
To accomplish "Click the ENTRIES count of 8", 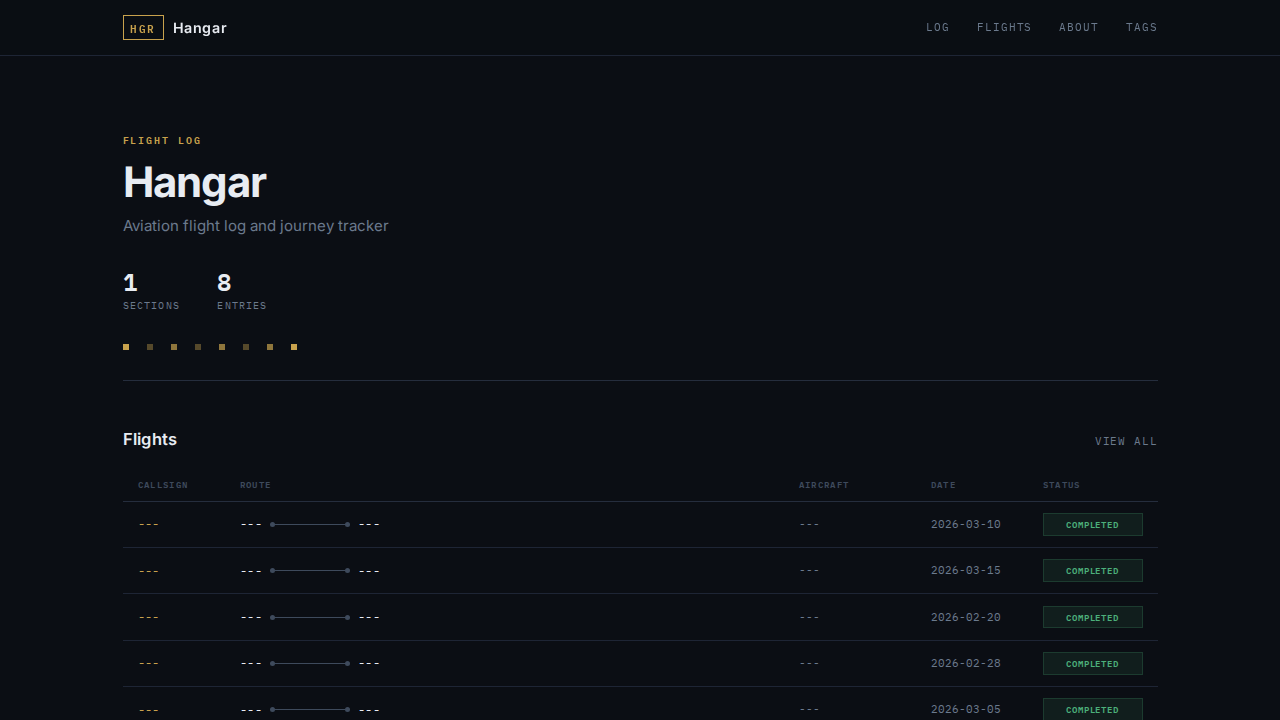I will pyautogui.click(x=224, y=283).
